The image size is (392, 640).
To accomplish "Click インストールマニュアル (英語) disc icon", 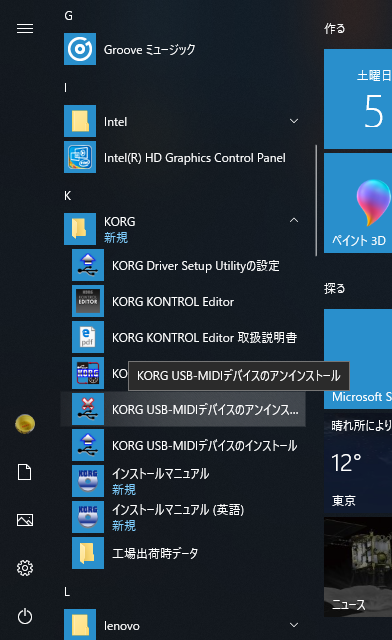I will [88, 517].
